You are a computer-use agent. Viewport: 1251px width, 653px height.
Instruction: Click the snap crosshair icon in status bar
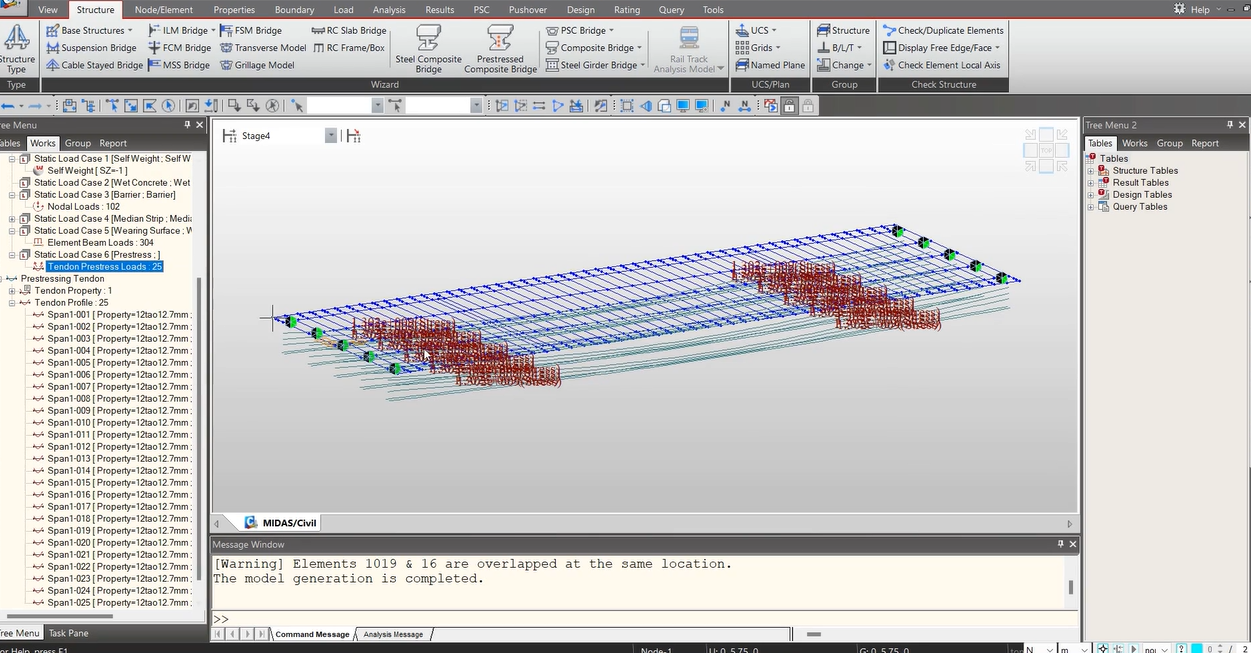click(x=1103, y=648)
